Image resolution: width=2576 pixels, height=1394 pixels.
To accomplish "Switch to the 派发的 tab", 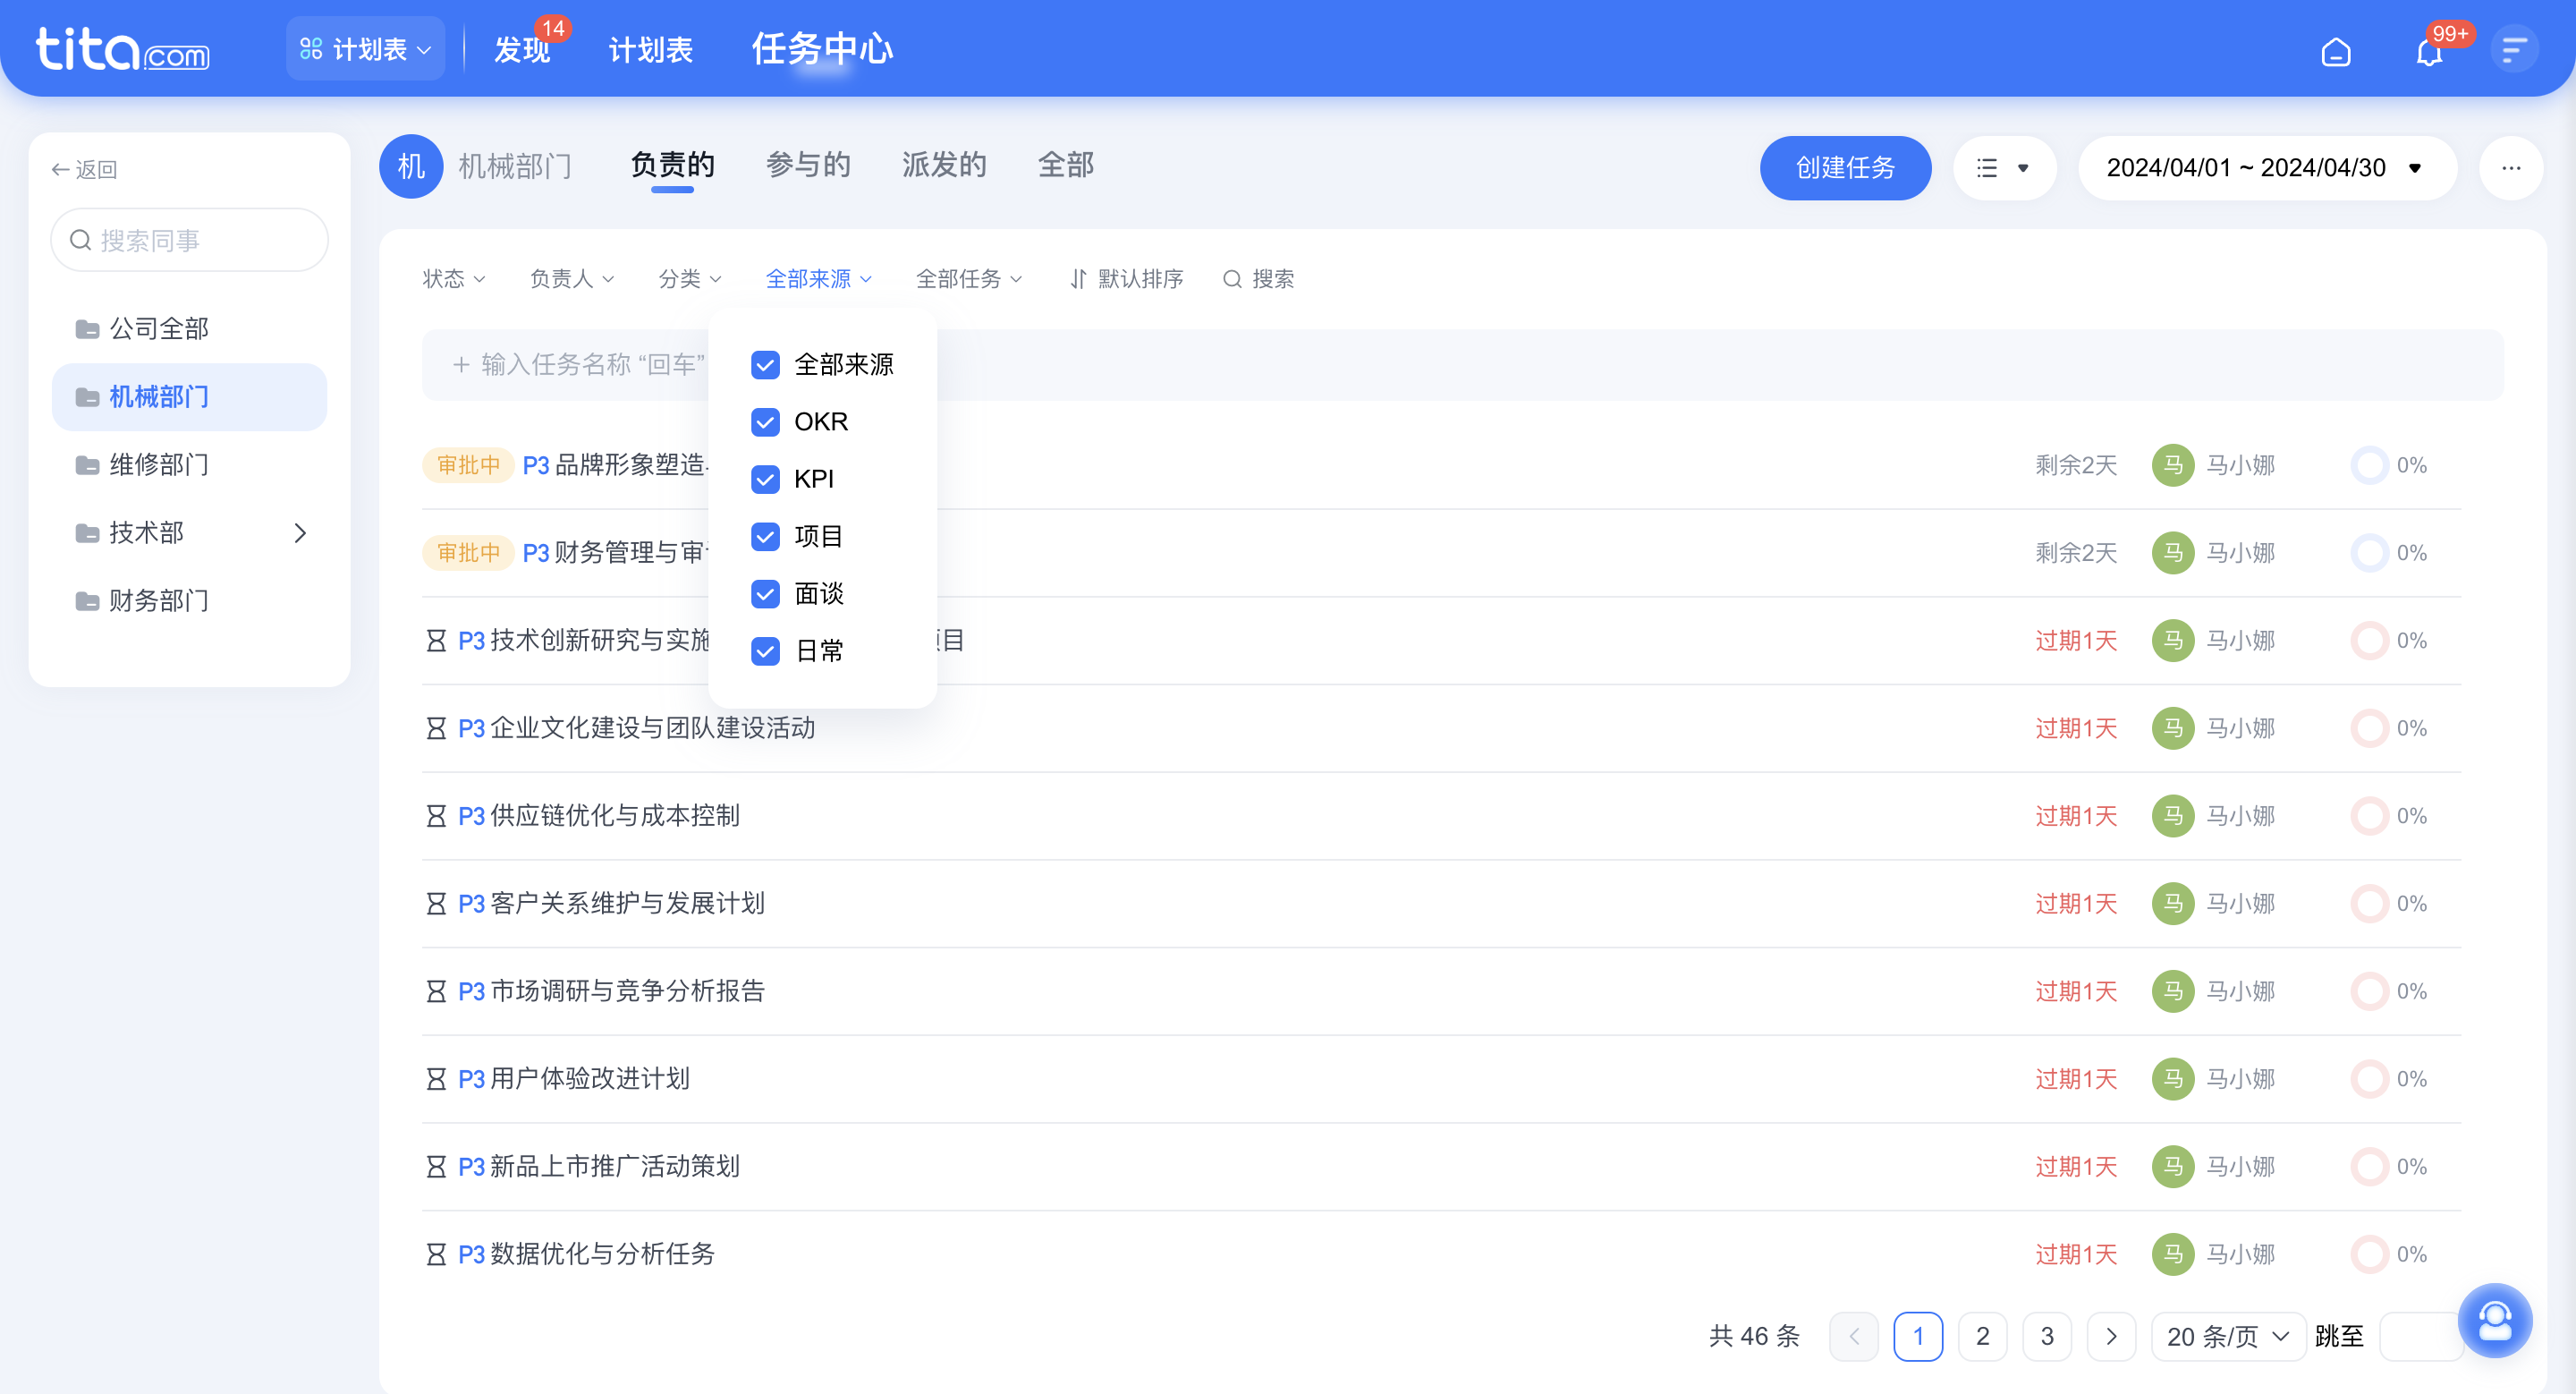I will pyautogui.click(x=944, y=165).
